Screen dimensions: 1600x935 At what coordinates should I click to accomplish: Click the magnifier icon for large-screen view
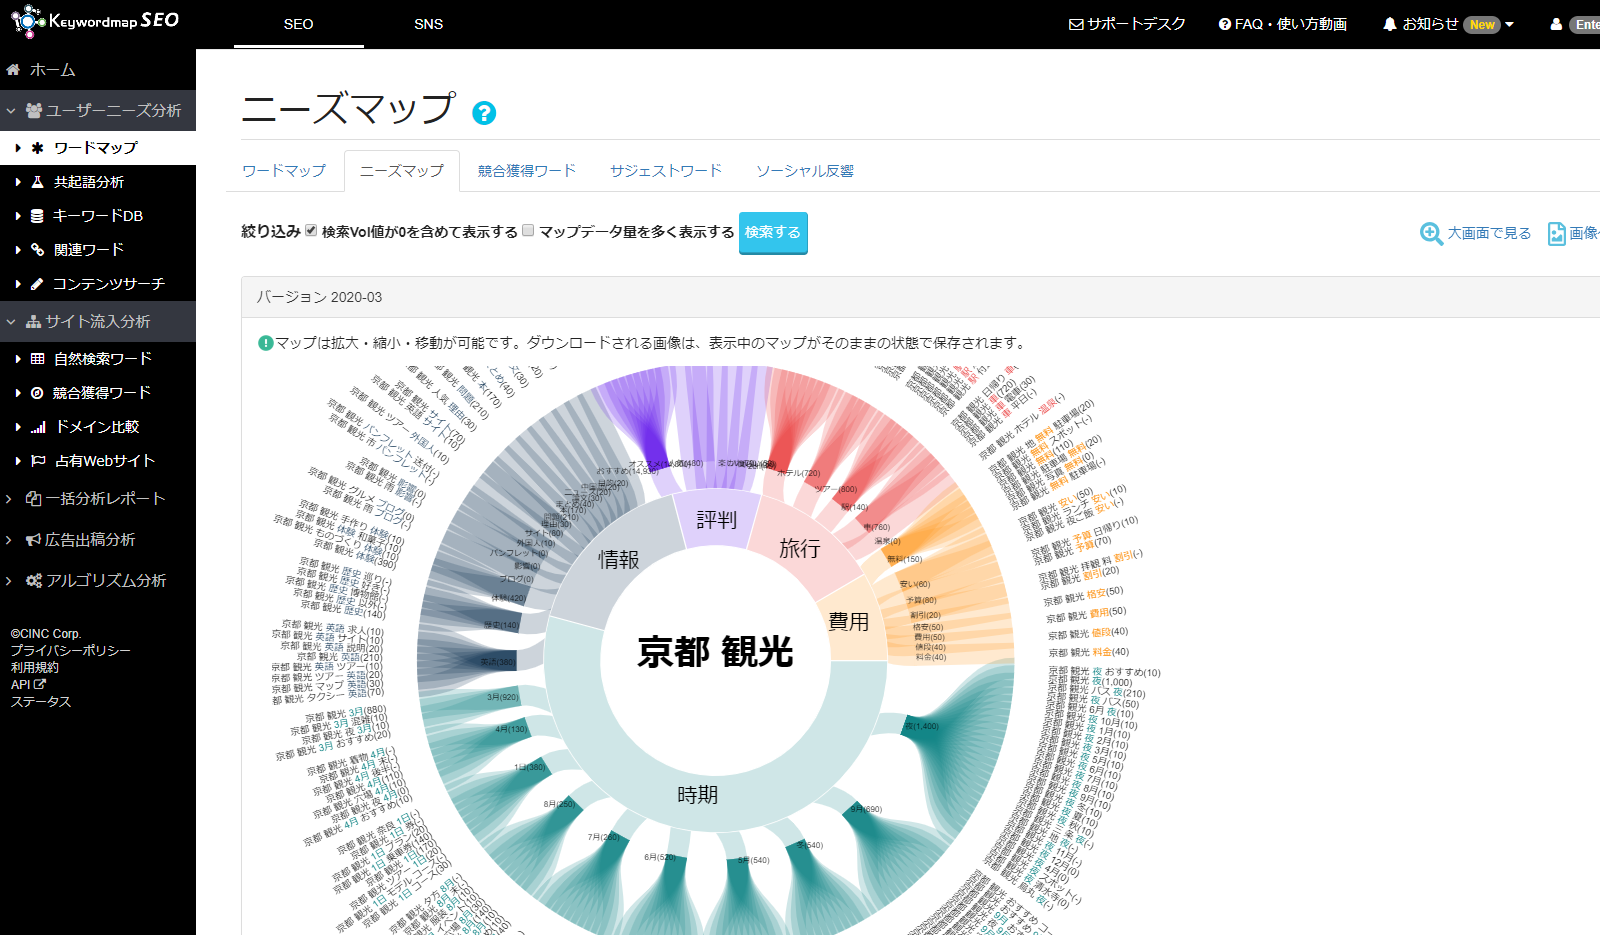(1431, 233)
